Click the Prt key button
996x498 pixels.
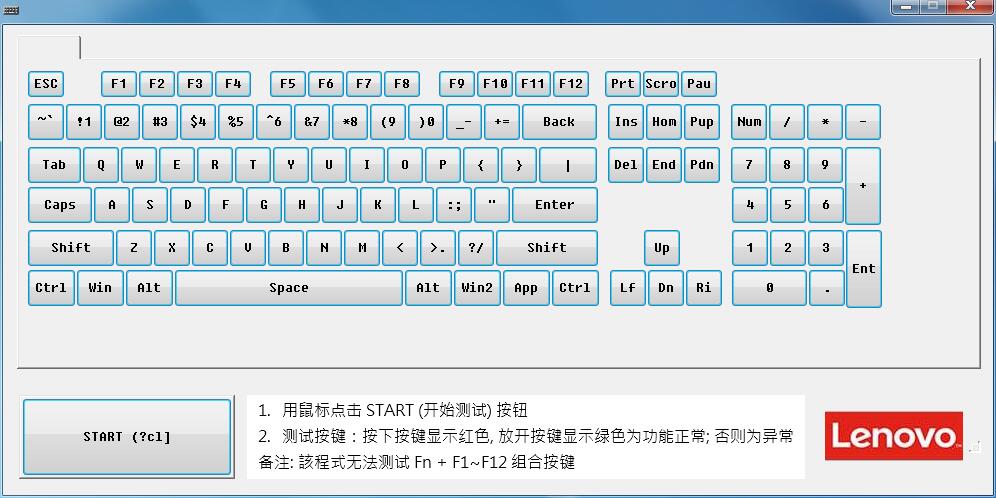pos(622,84)
